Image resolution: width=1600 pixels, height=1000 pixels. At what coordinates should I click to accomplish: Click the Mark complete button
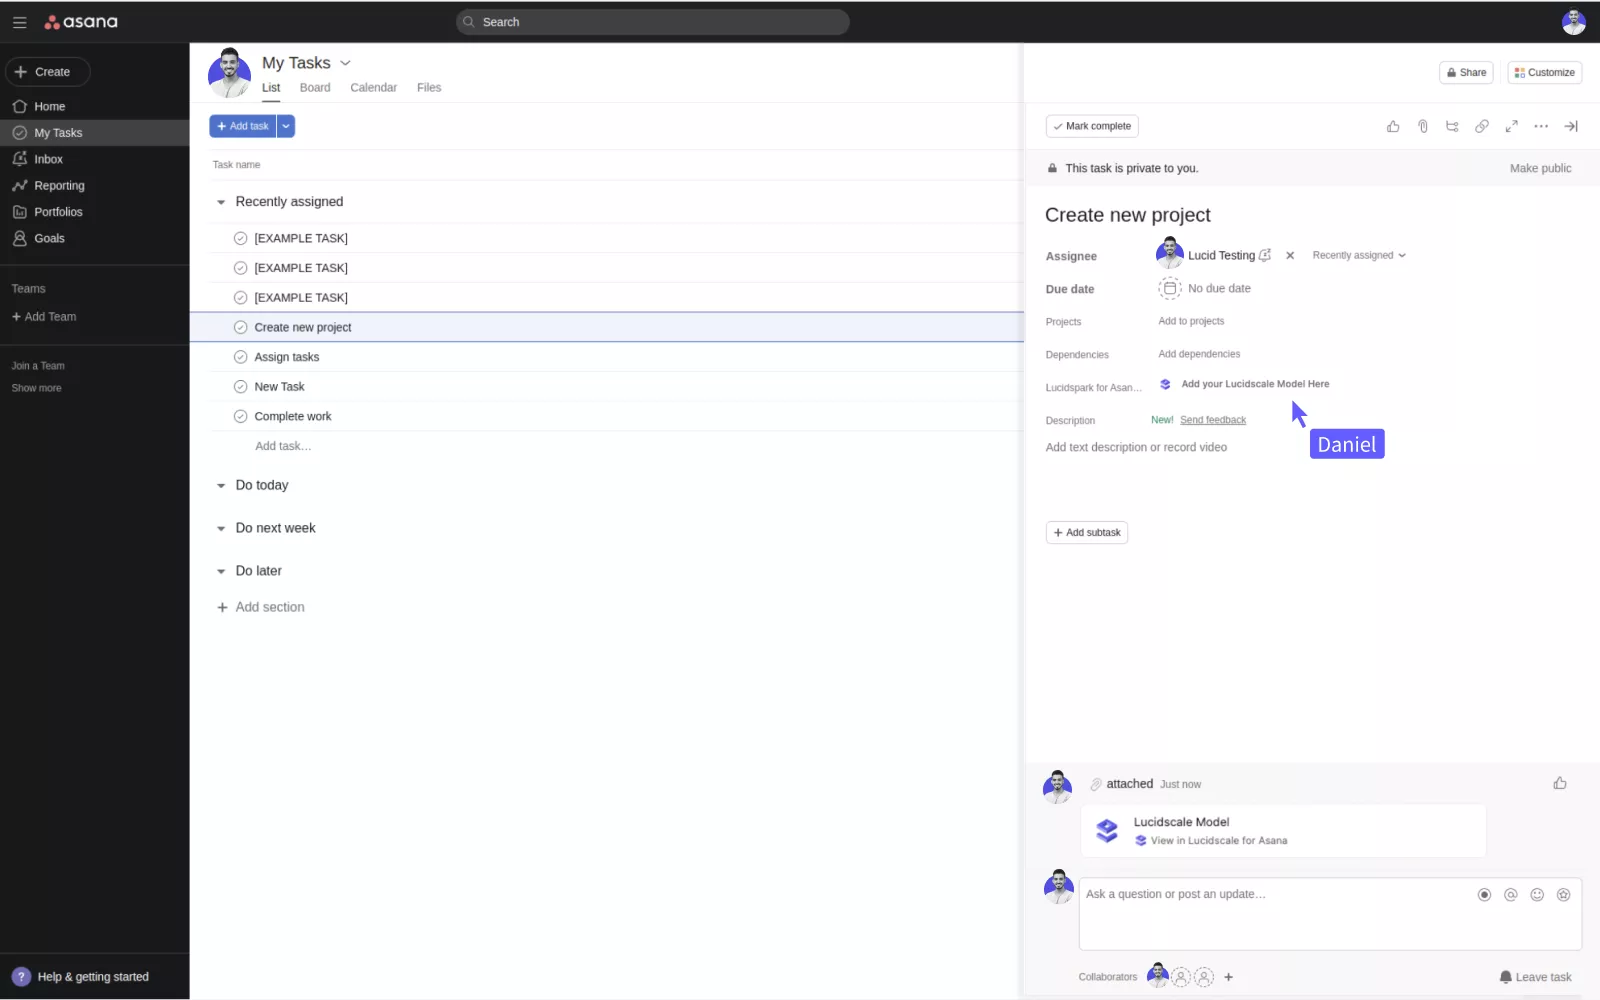click(1092, 126)
